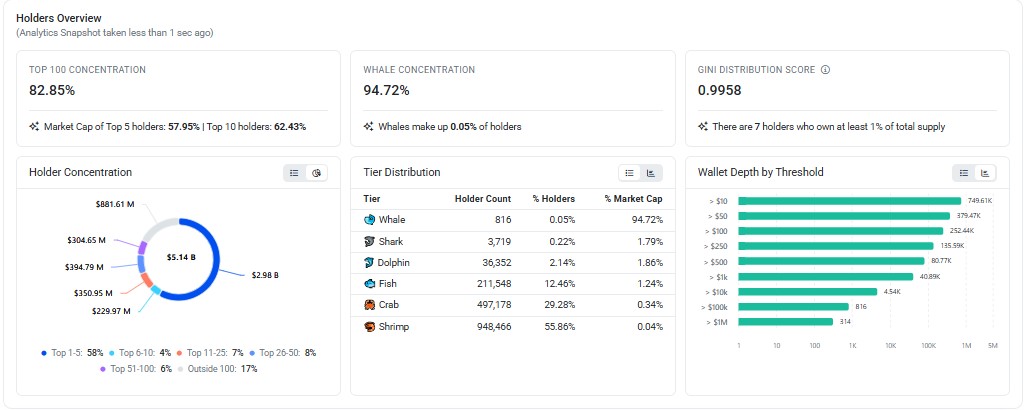Screen dimensions: 1027x410
Task: Click the $5.14 B donut center value
Action: click(x=180, y=257)
